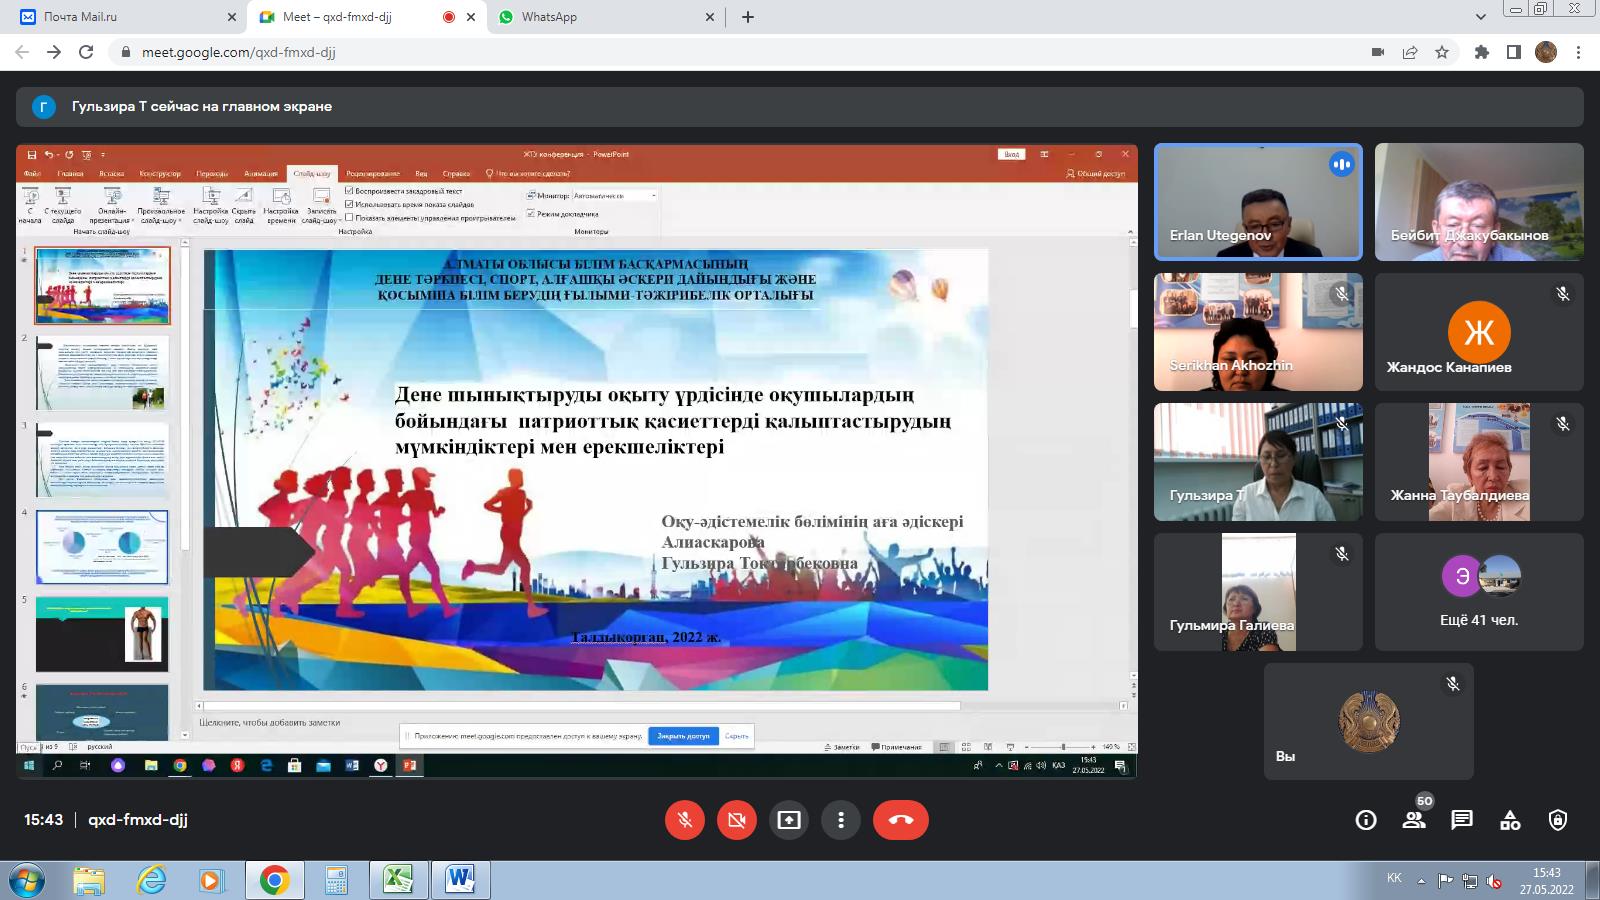The height and width of the screenshot is (900, 1600).
Task: Toggle the camera on or off
Action: [x=737, y=820]
